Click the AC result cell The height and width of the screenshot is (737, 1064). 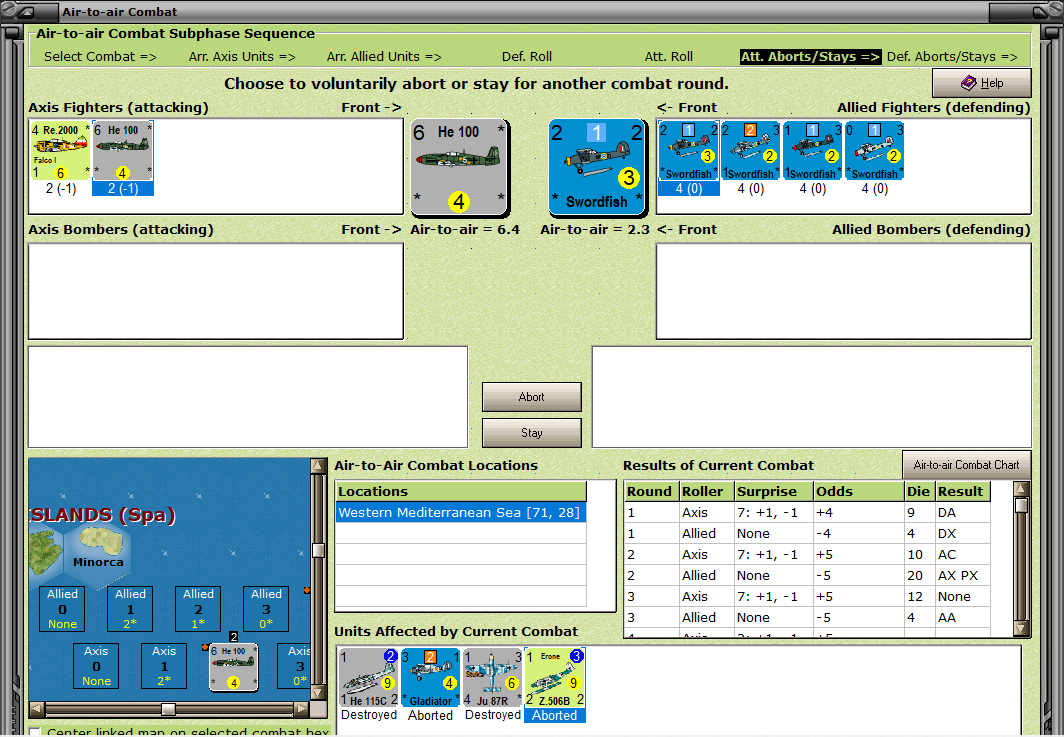(x=963, y=554)
